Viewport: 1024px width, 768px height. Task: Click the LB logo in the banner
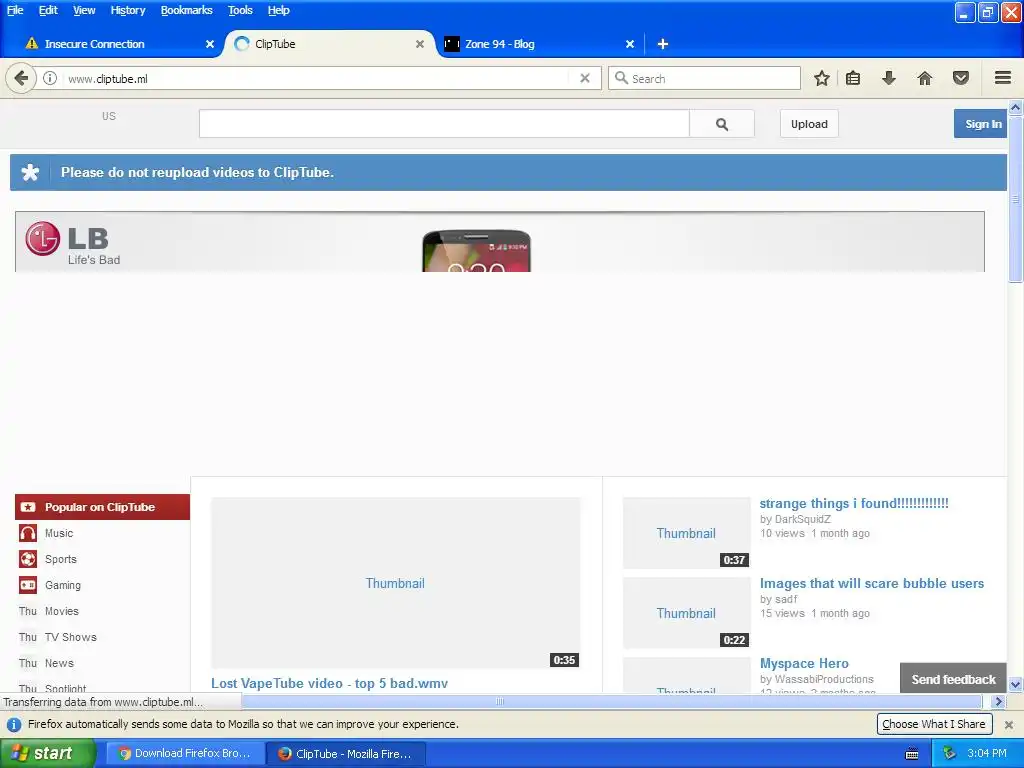point(72,243)
